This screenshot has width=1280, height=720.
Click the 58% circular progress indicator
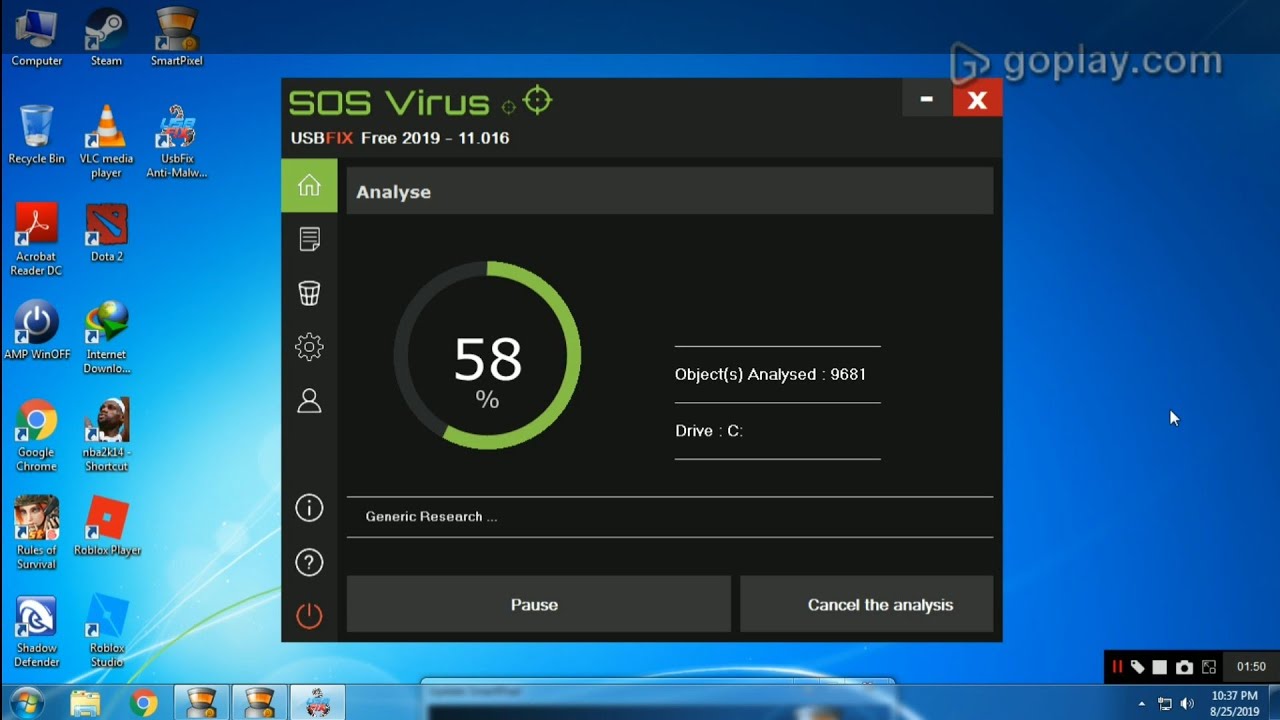(487, 355)
